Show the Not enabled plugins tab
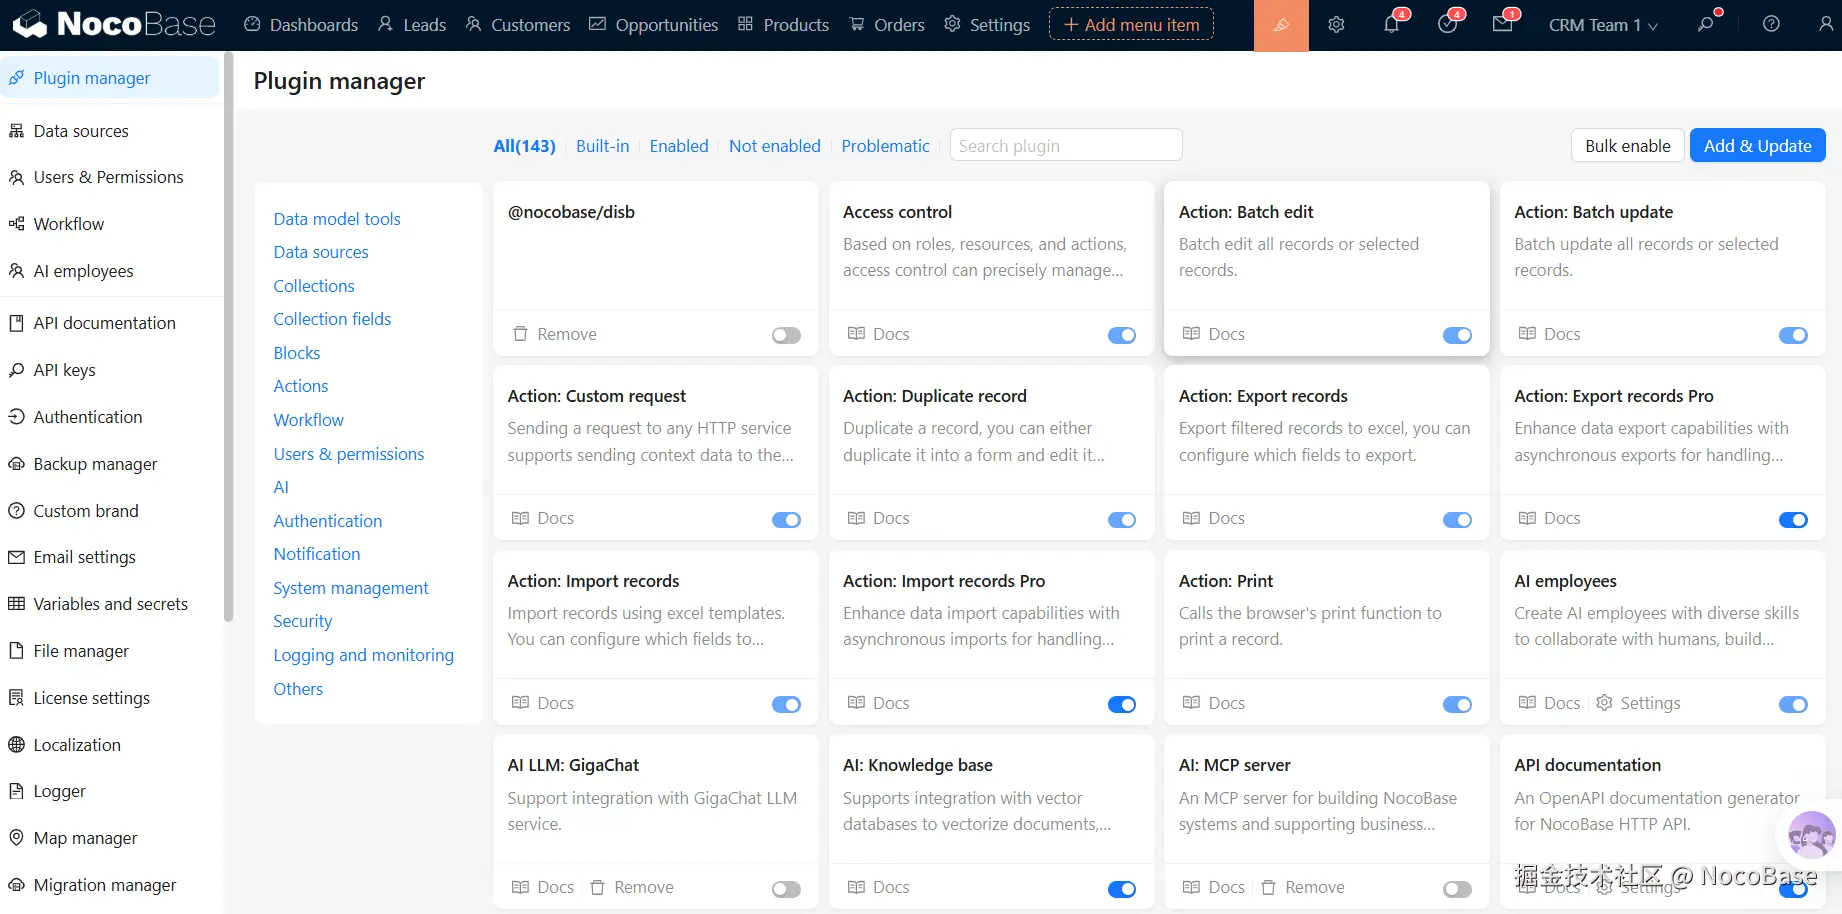This screenshot has height=914, width=1842. tap(775, 146)
